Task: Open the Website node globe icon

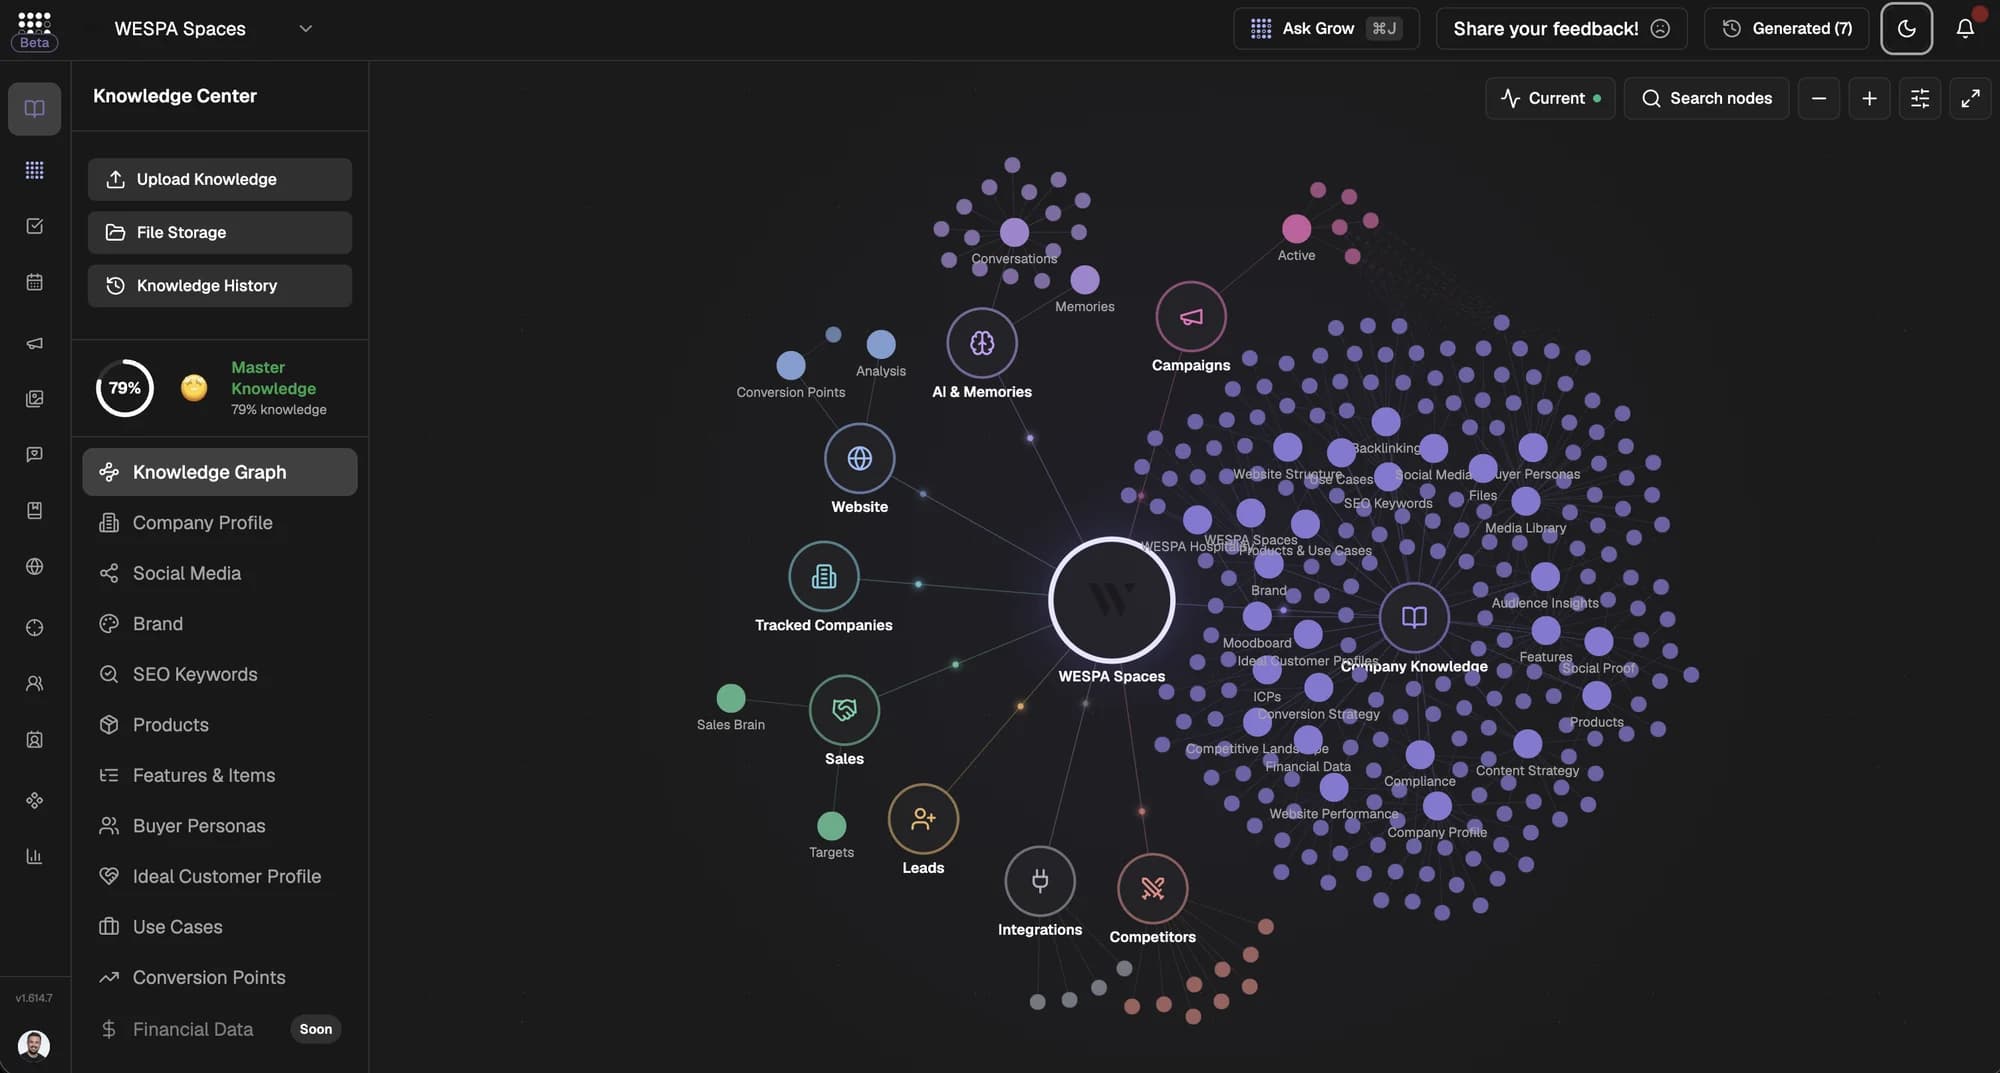Action: (x=859, y=458)
